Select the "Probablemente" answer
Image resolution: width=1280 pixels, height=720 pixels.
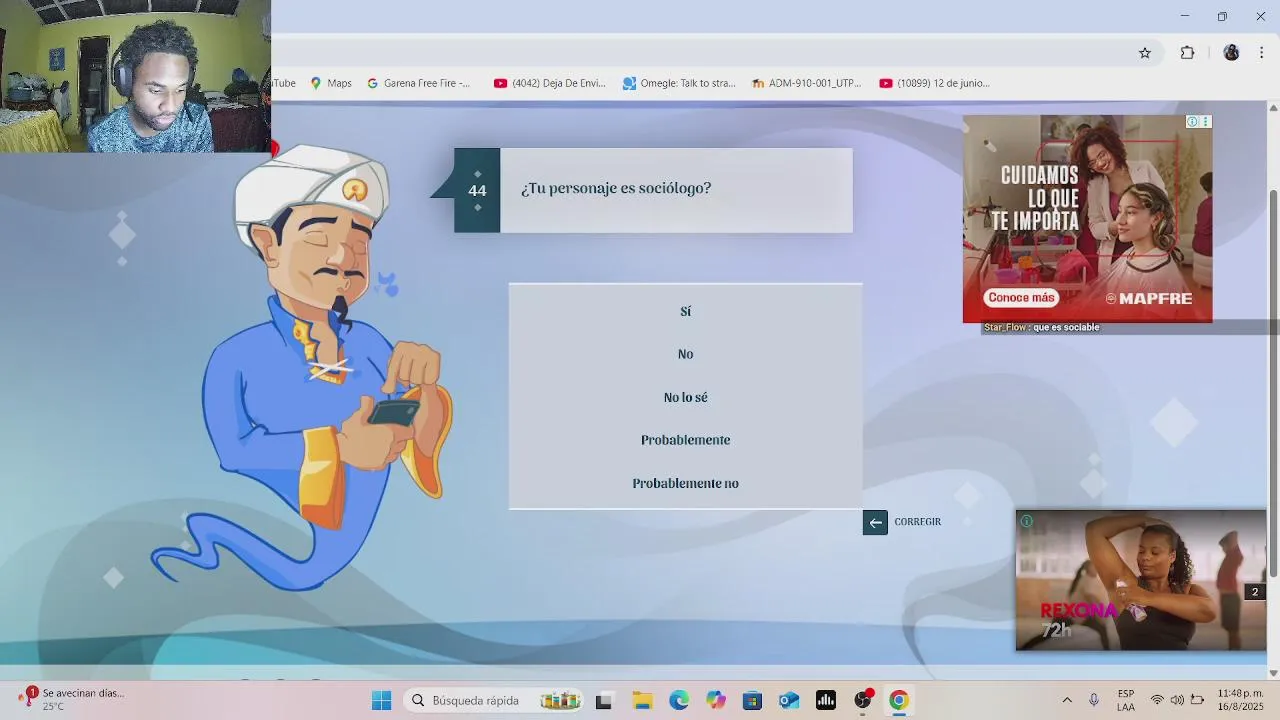coord(685,440)
